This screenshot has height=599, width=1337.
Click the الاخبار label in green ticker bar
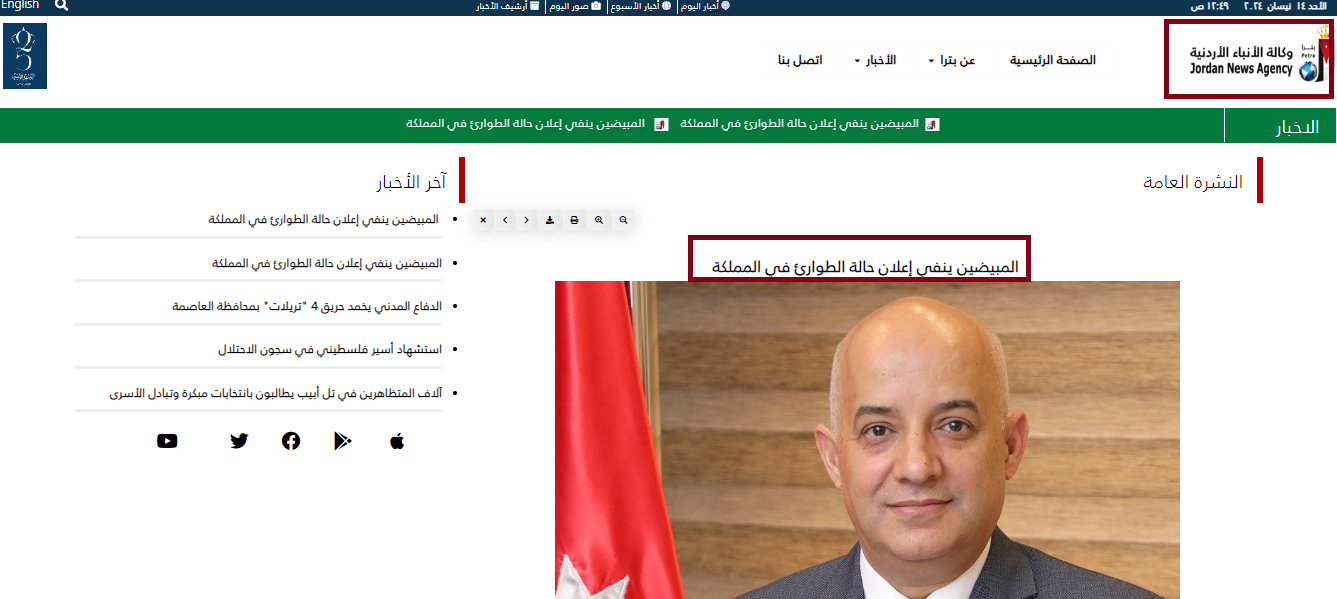(1298, 128)
